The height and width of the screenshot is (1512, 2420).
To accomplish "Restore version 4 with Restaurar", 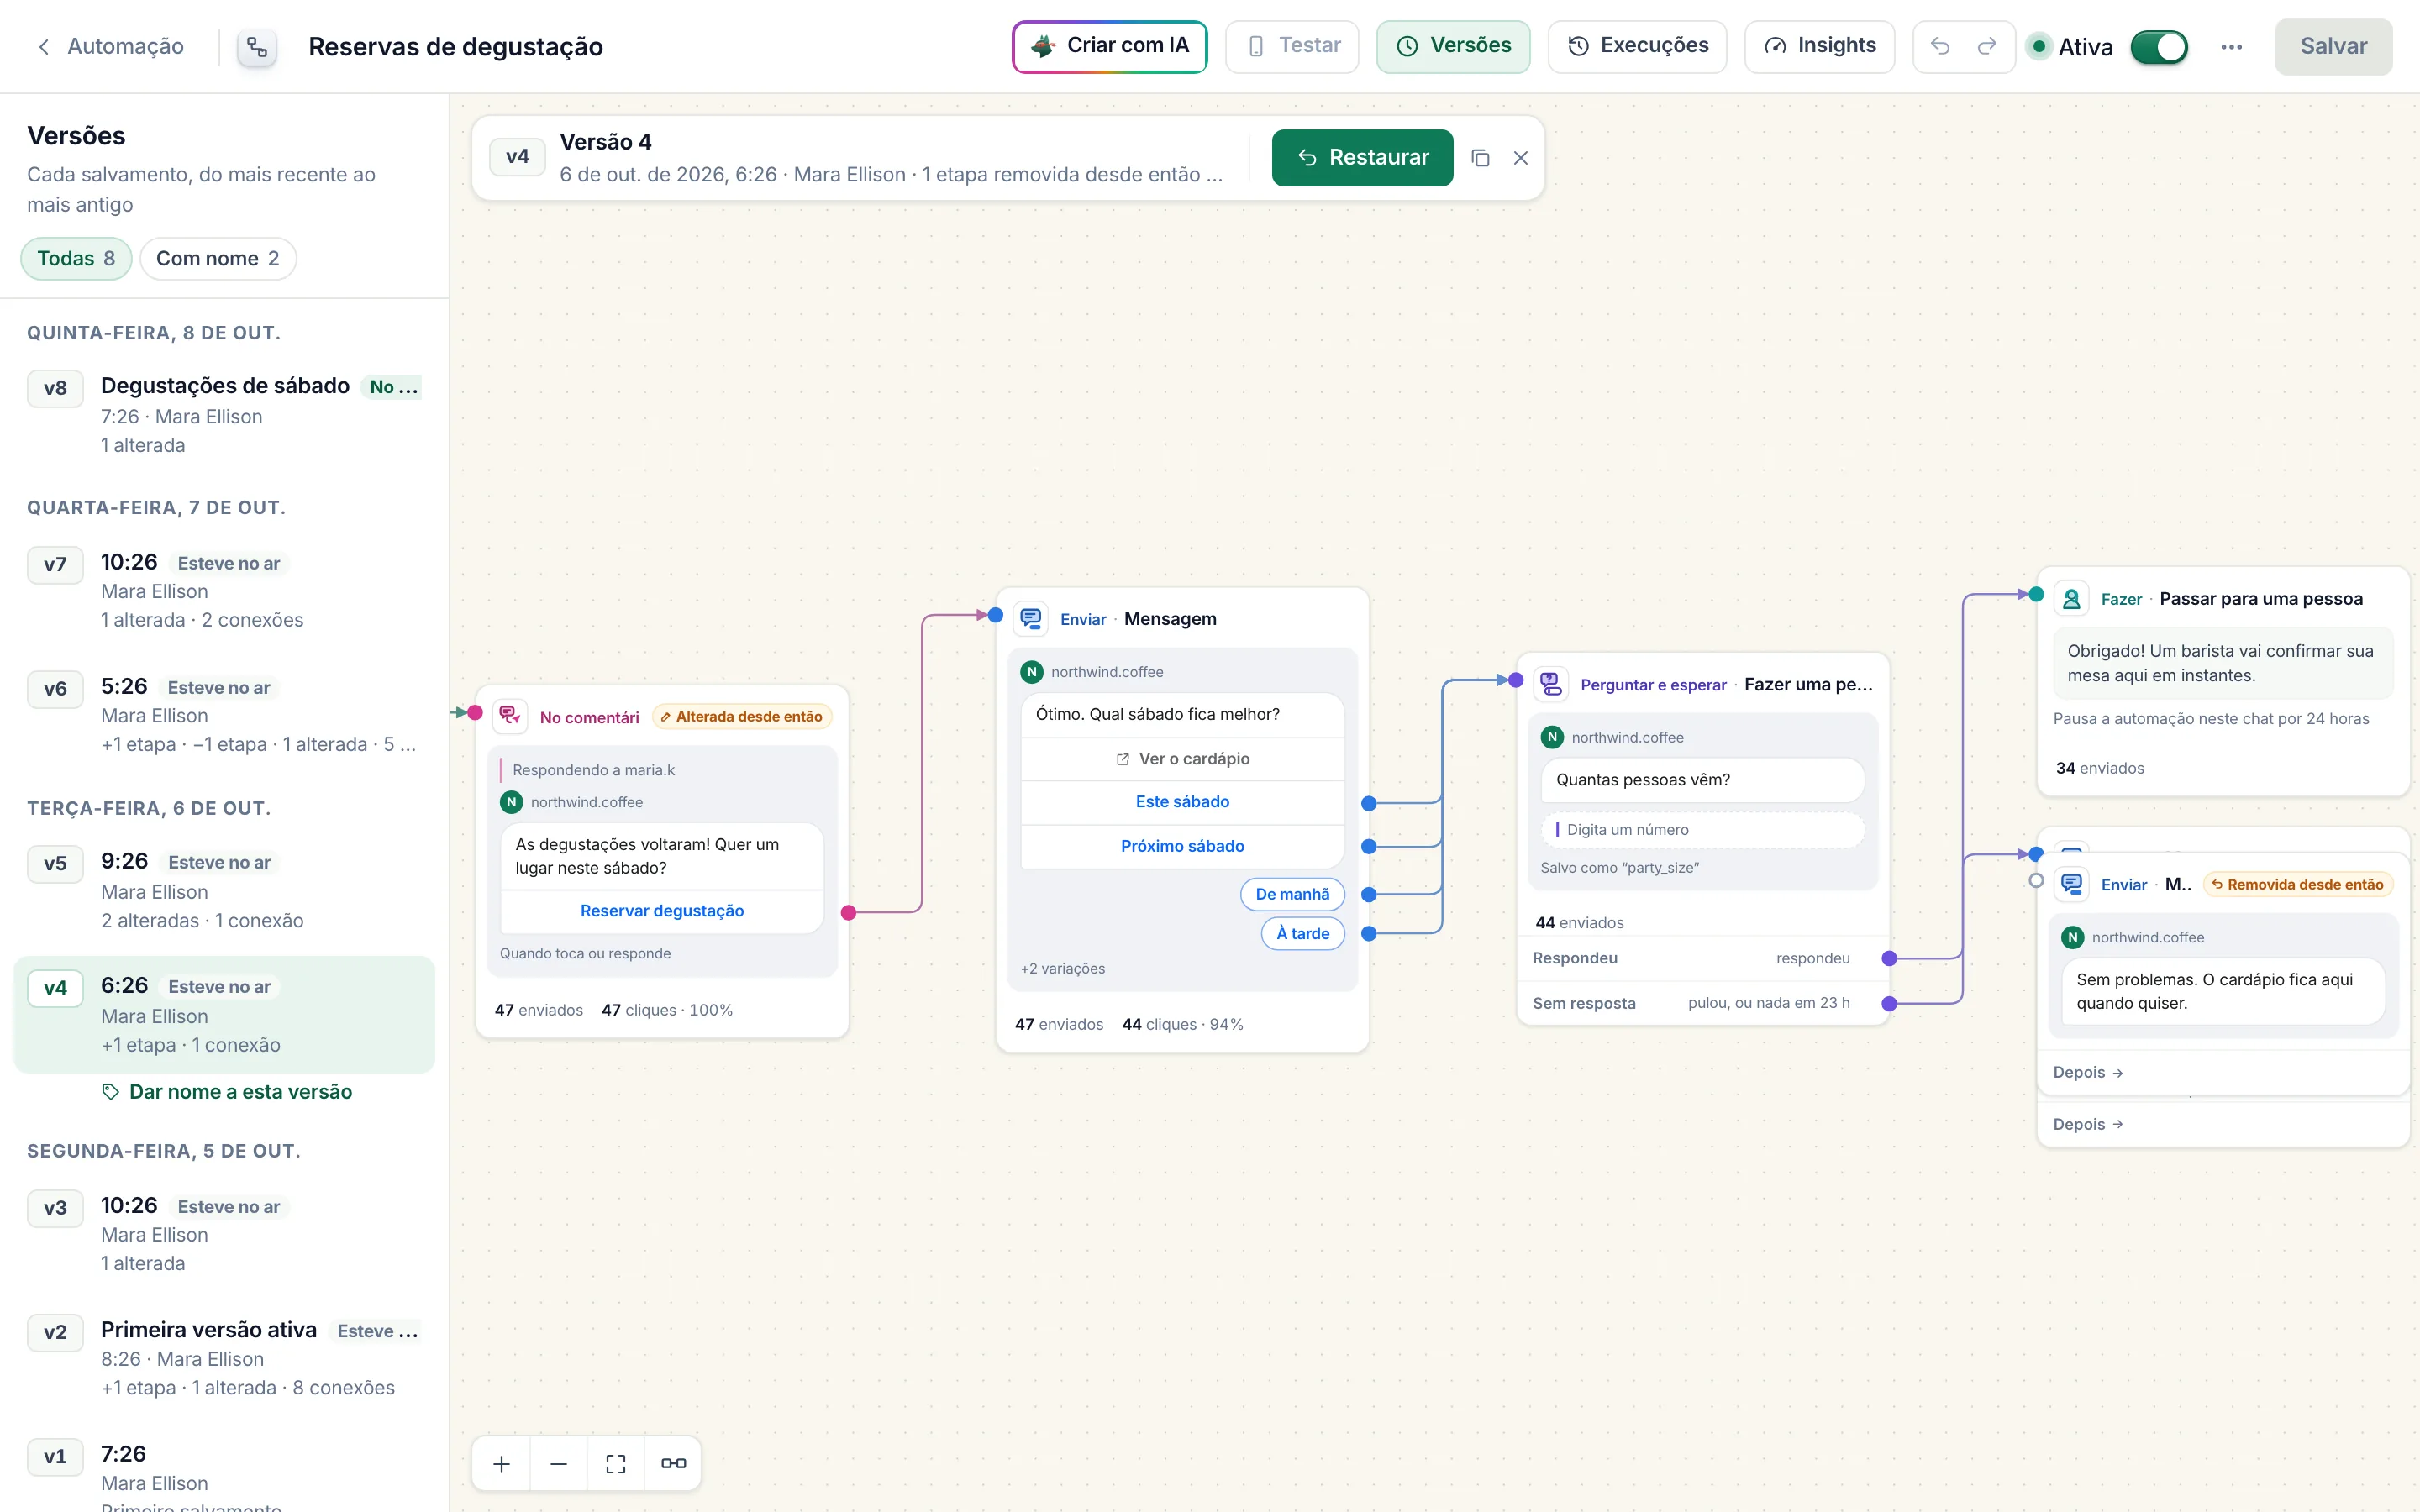I will pos(1362,158).
